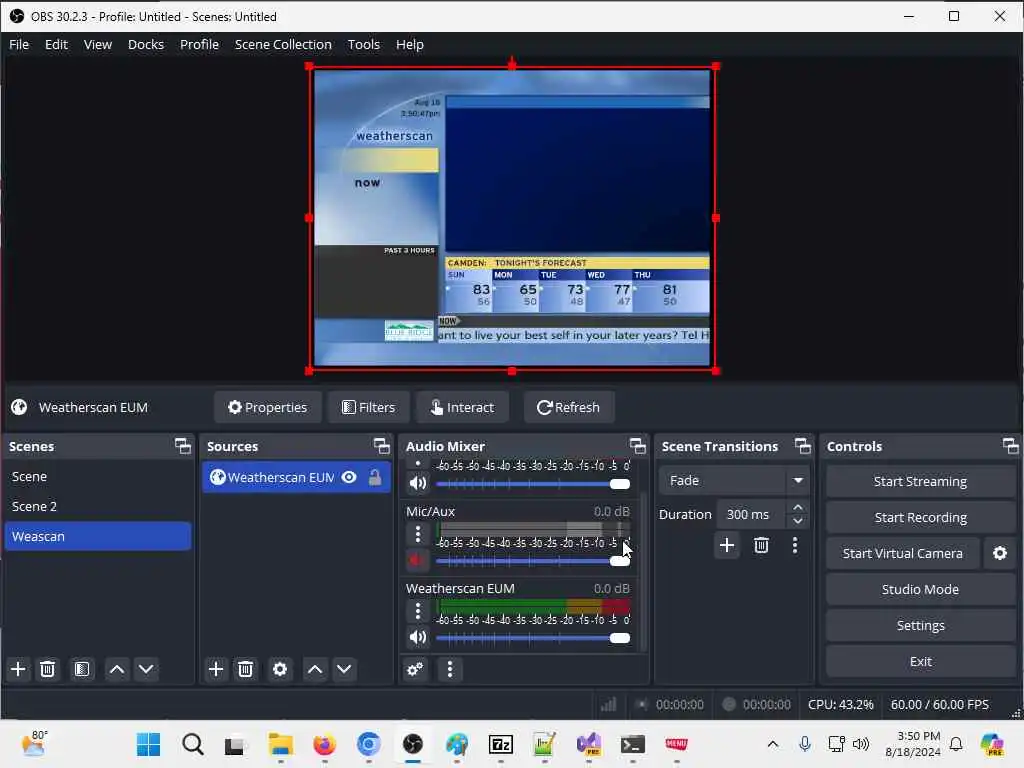Open scene filters icon in Scenes dock
This screenshot has width=1024, height=768.
click(x=82, y=669)
